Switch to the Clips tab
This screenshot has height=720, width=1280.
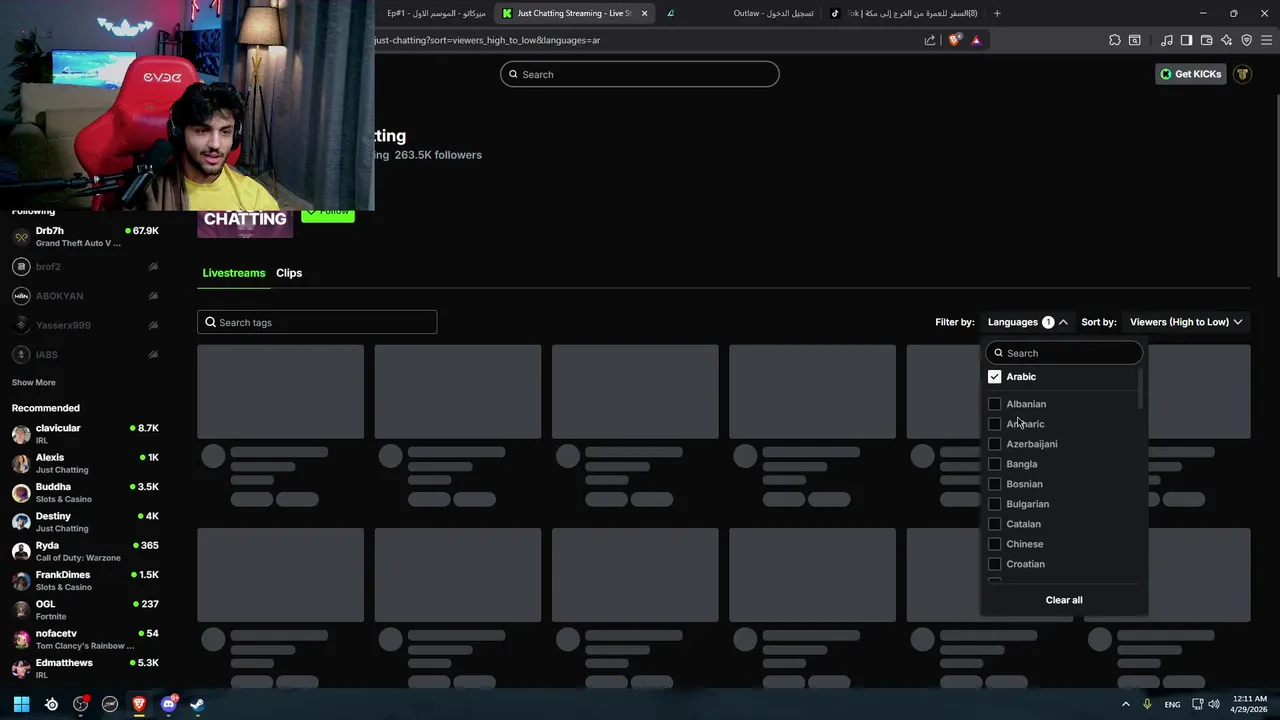(x=289, y=273)
